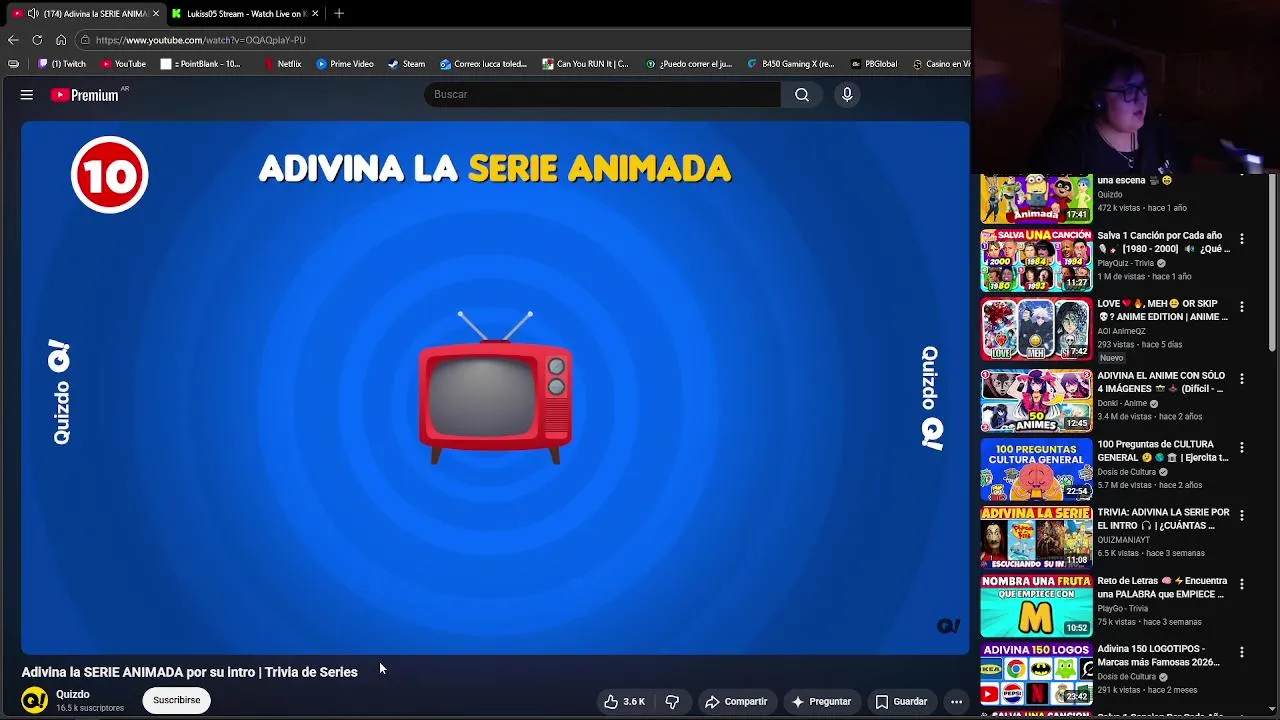1280x720 pixels.
Task: Subscribe with the Suscribirse button
Action: [177, 700]
